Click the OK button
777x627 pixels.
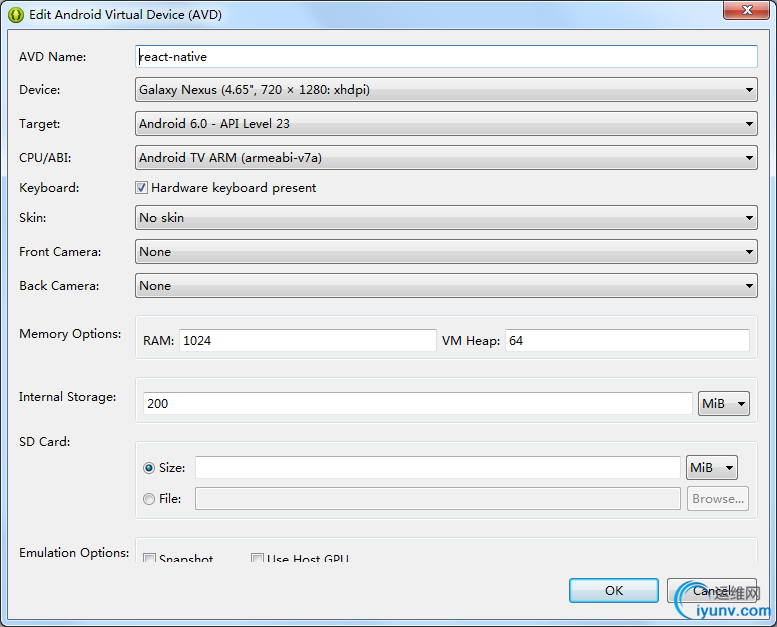613,590
